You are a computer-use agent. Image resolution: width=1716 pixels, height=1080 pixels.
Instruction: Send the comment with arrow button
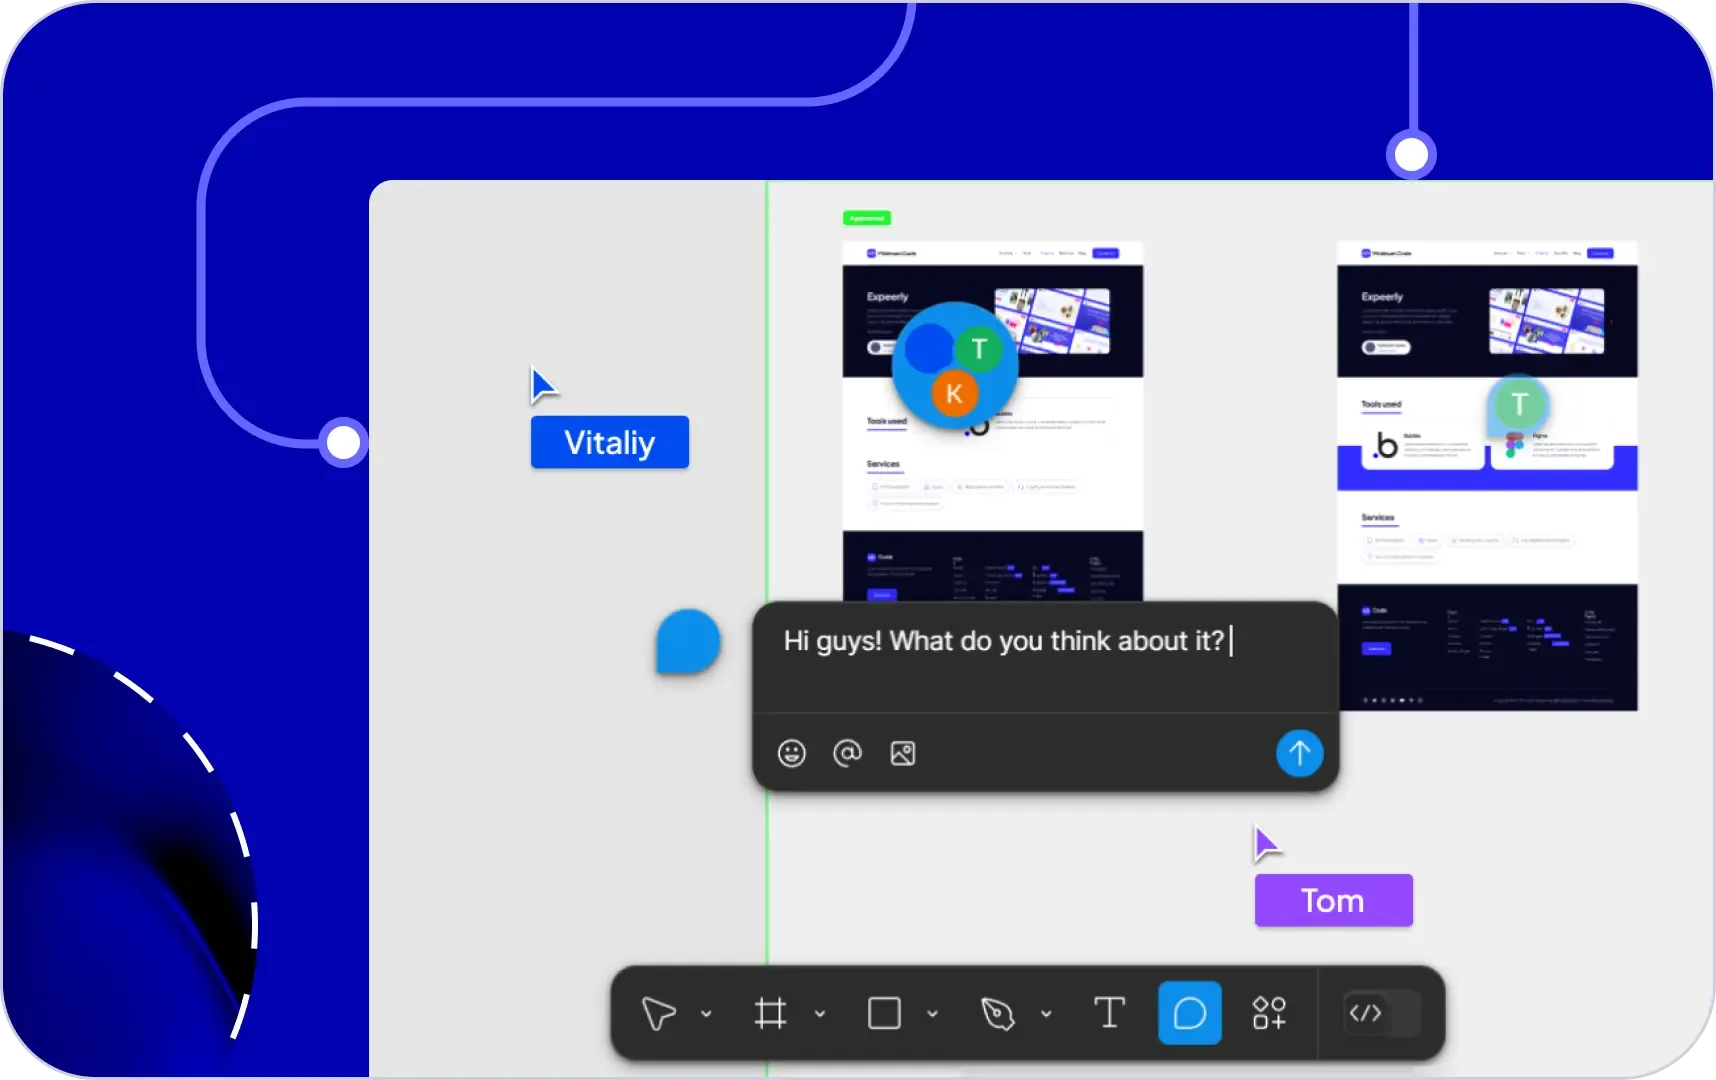1299,753
